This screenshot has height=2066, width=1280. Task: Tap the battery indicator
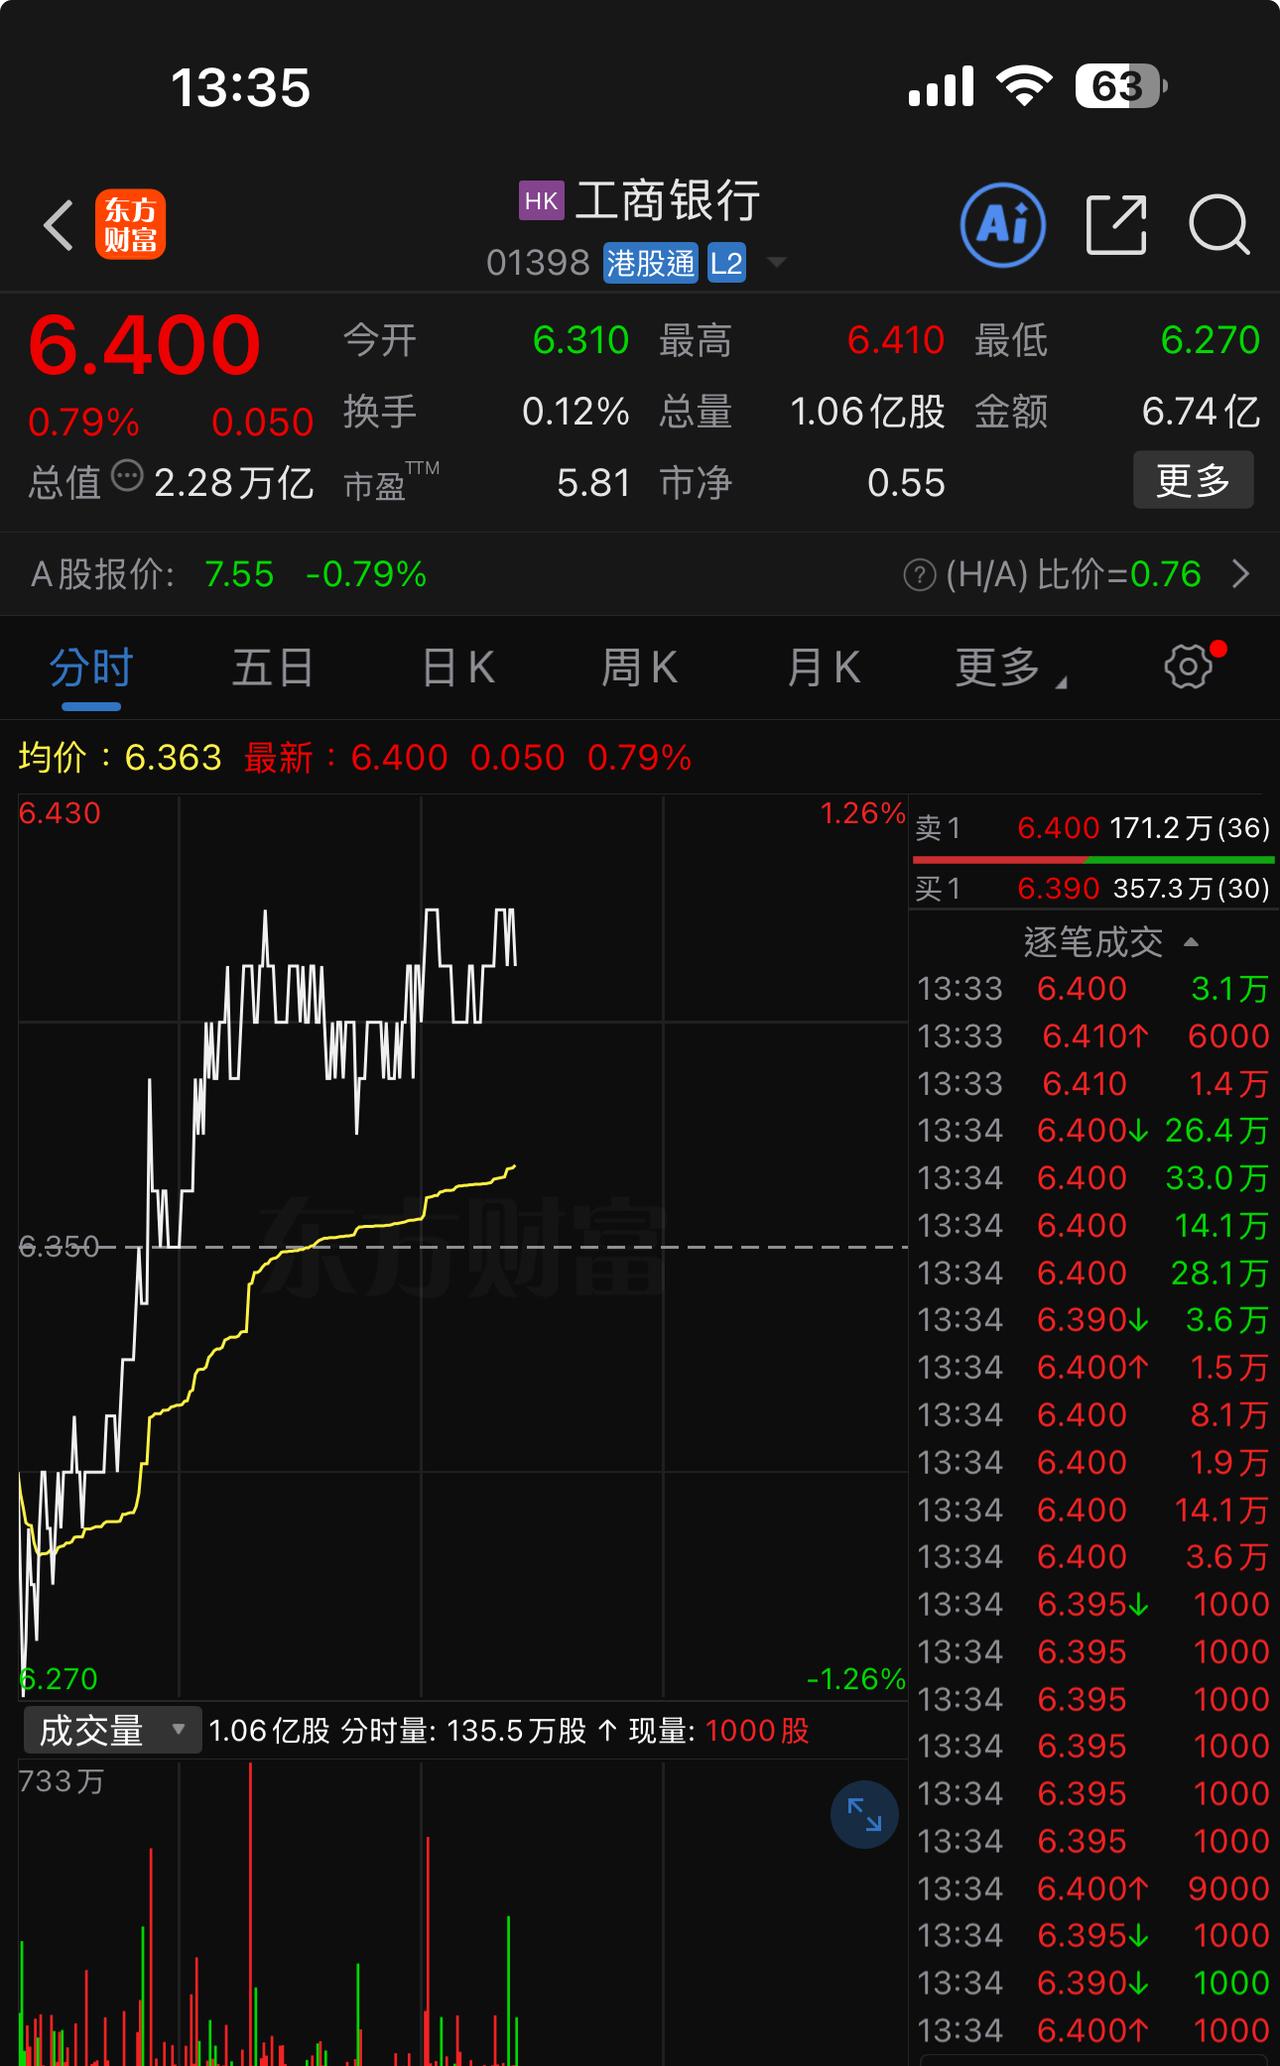[1121, 87]
